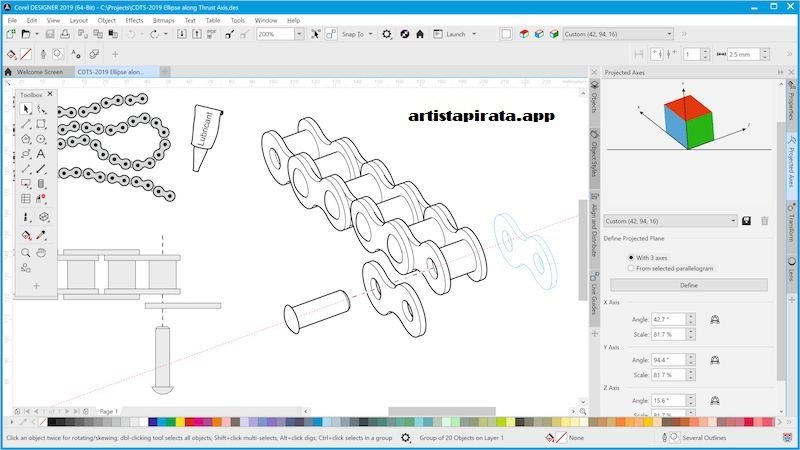The image size is (800, 450).
Task: Expand the Open button dropdown arrow
Action: coord(37,34)
